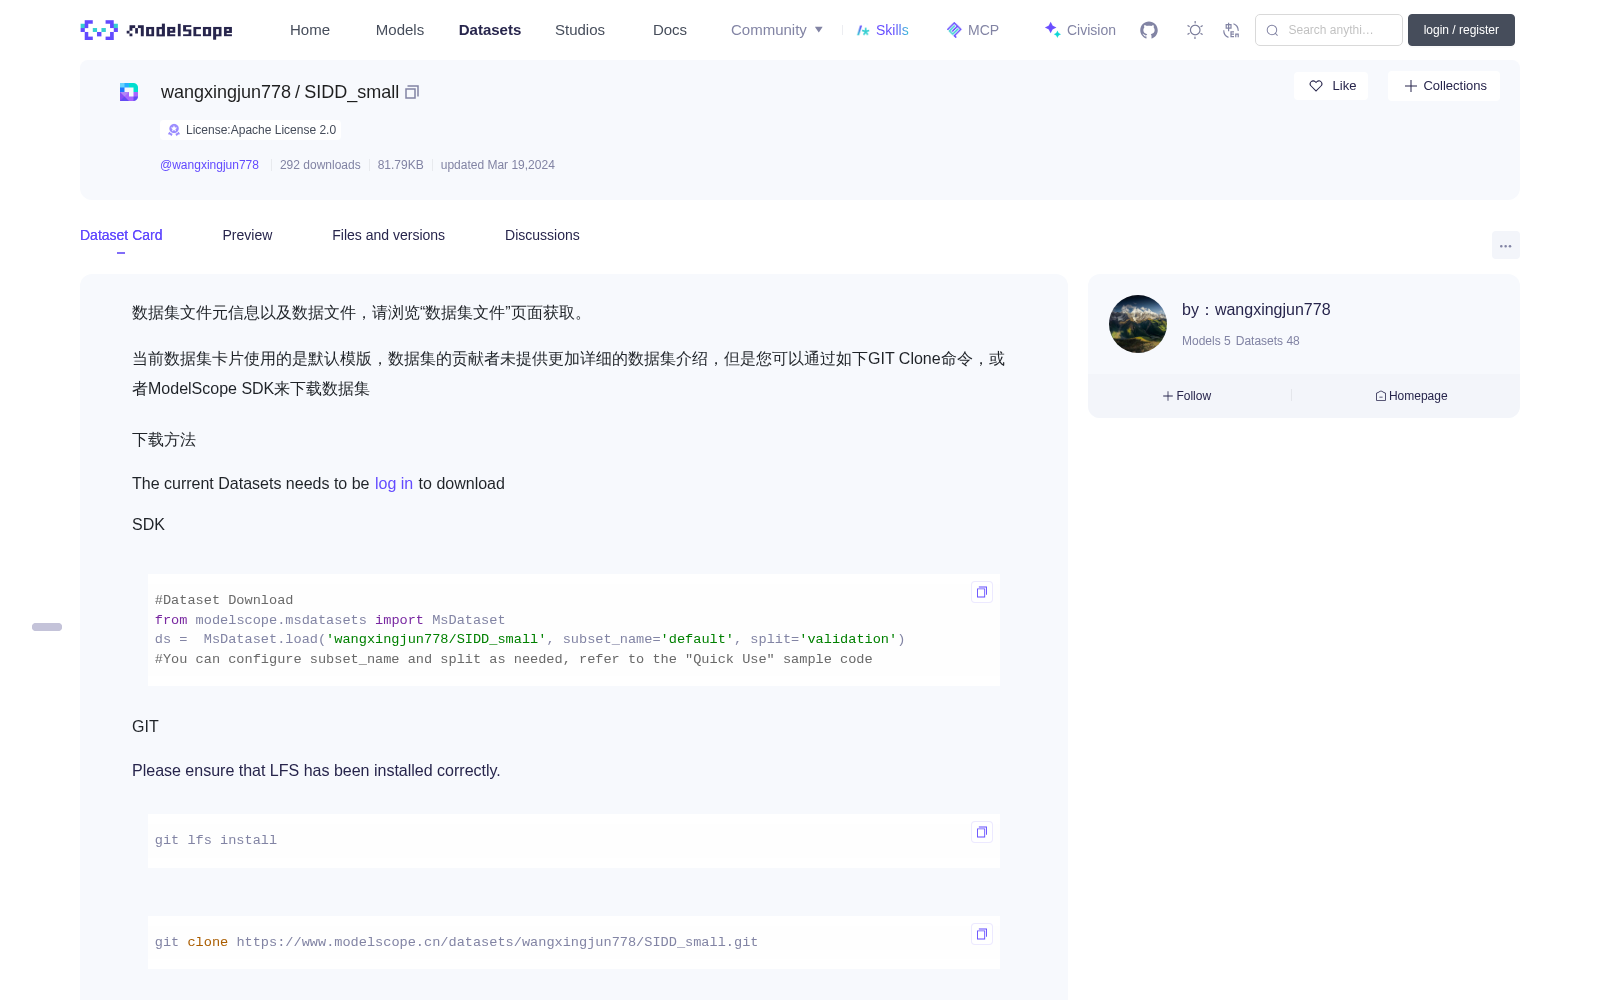Screen dimensions: 1600x1000
Task: Click 'by：wangxingjun778' author name
Action: (1256, 310)
